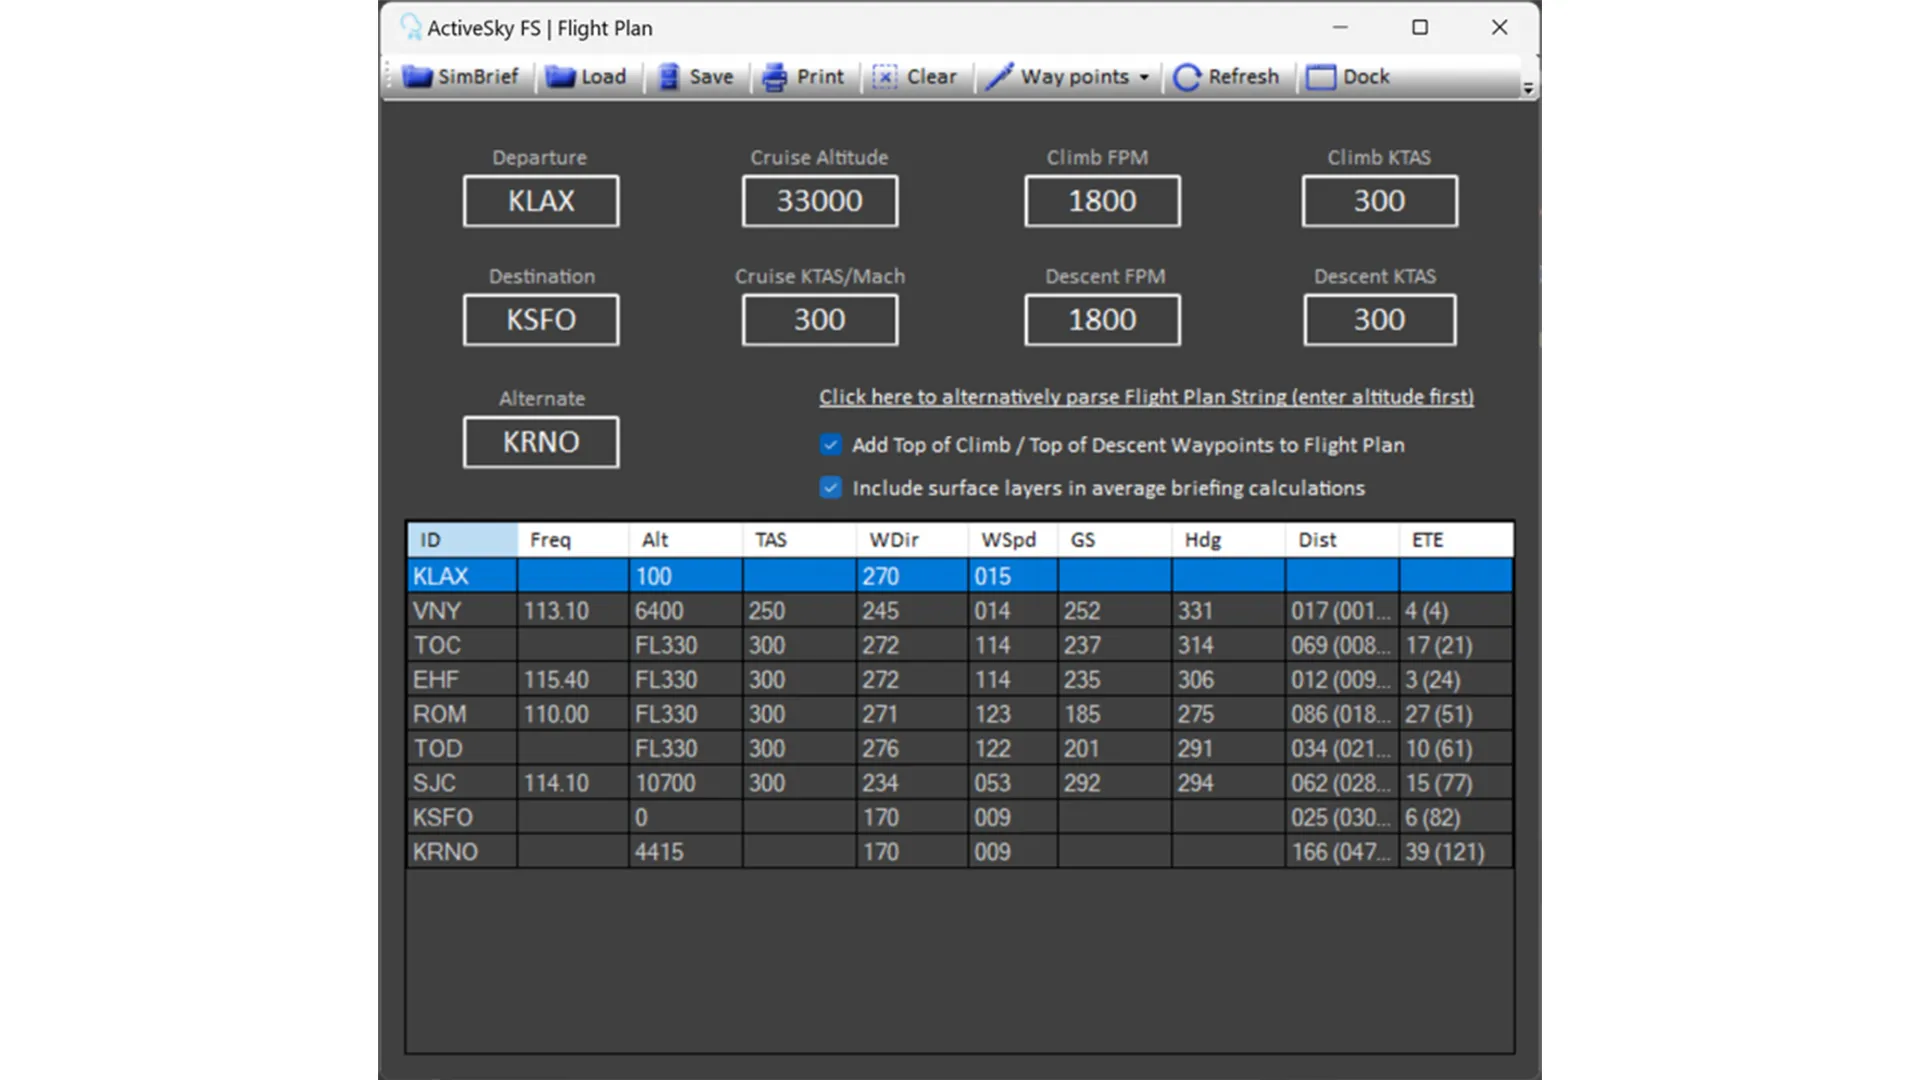Click the Hdg column header
Image resolution: width=1920 pixels, height=1080 pixels.
(x=1229, y=540)
